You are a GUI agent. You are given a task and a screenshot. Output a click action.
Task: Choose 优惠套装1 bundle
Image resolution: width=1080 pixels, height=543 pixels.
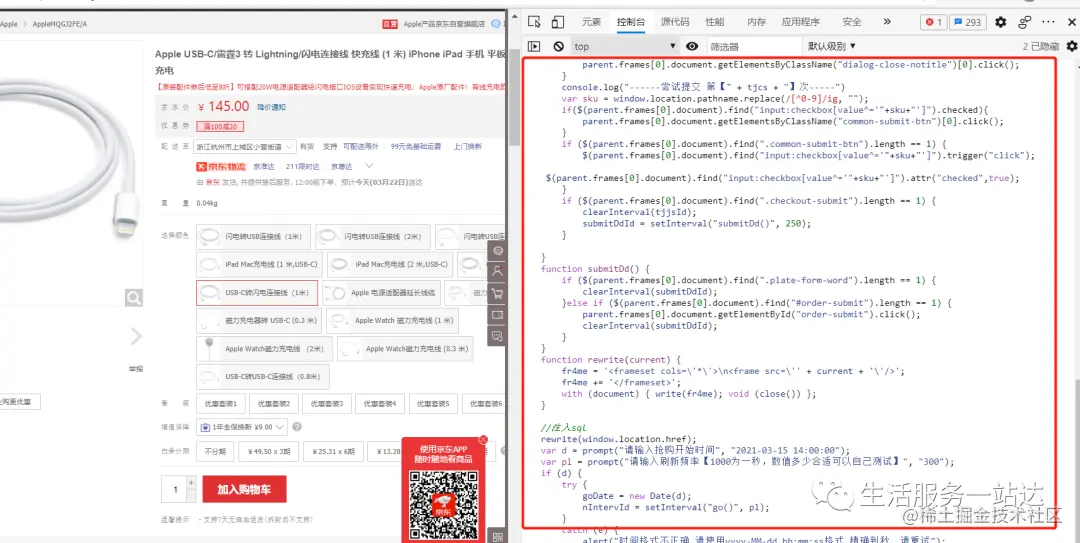pyautogui.click(x=222, y=404)
